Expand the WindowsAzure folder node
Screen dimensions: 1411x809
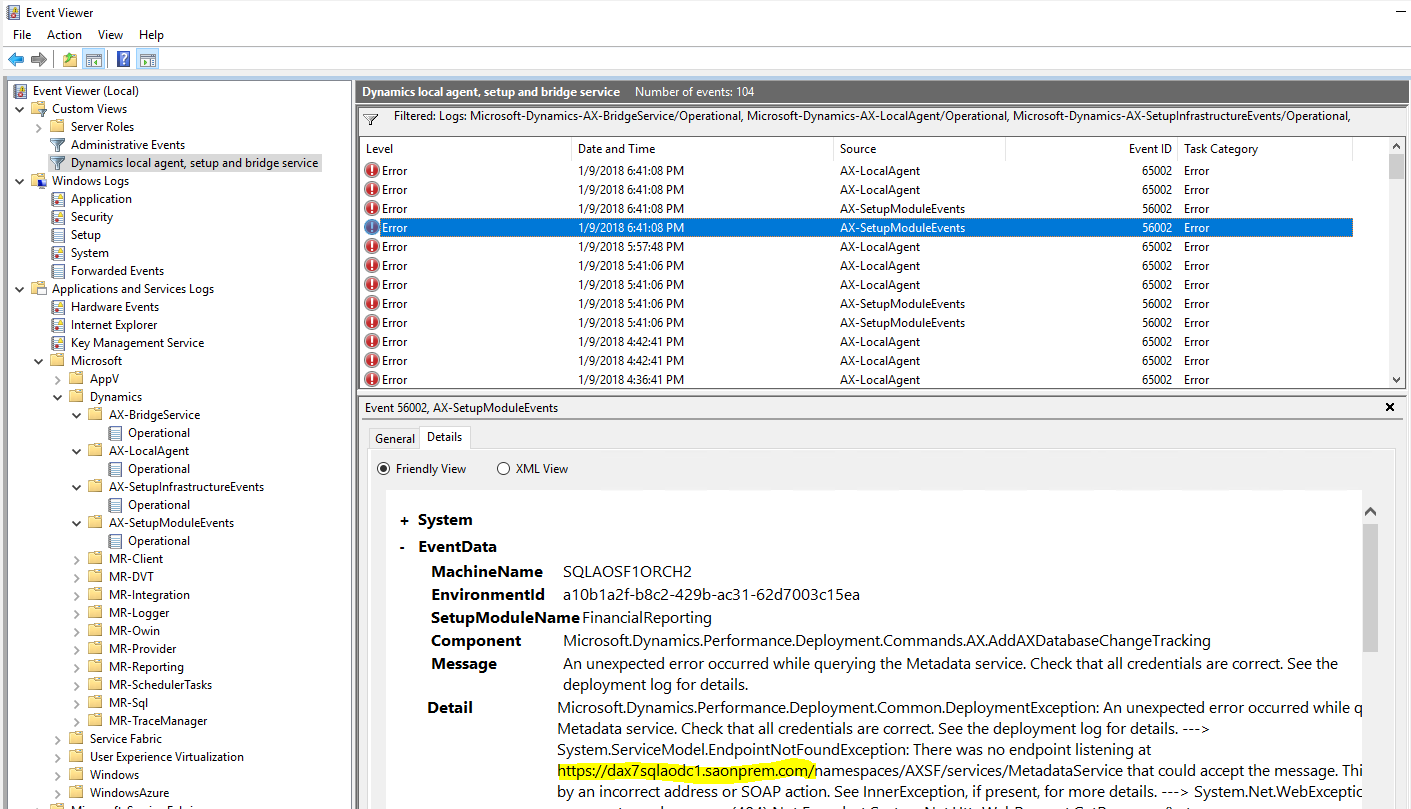(x=58, y=793)
